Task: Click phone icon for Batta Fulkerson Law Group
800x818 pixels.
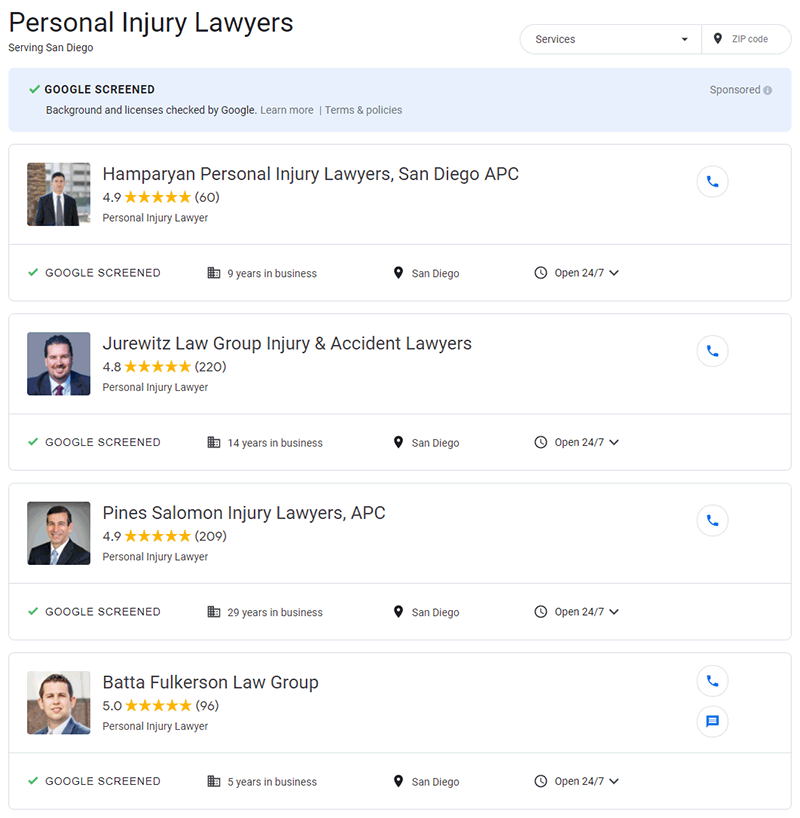Action: tap(712, 681)
